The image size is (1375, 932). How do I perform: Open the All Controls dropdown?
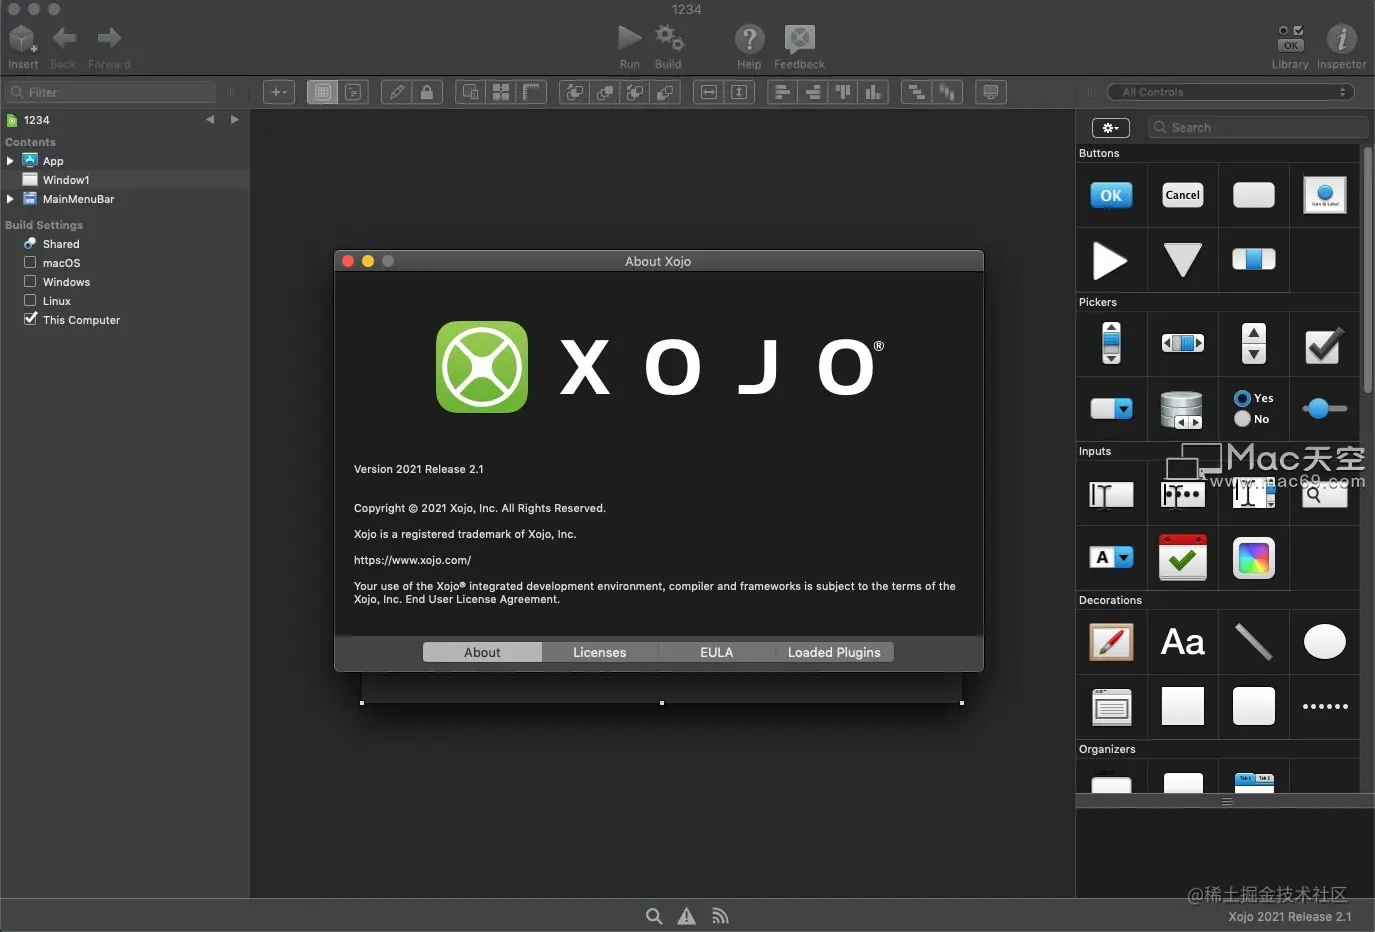(x=1231, y=92)
